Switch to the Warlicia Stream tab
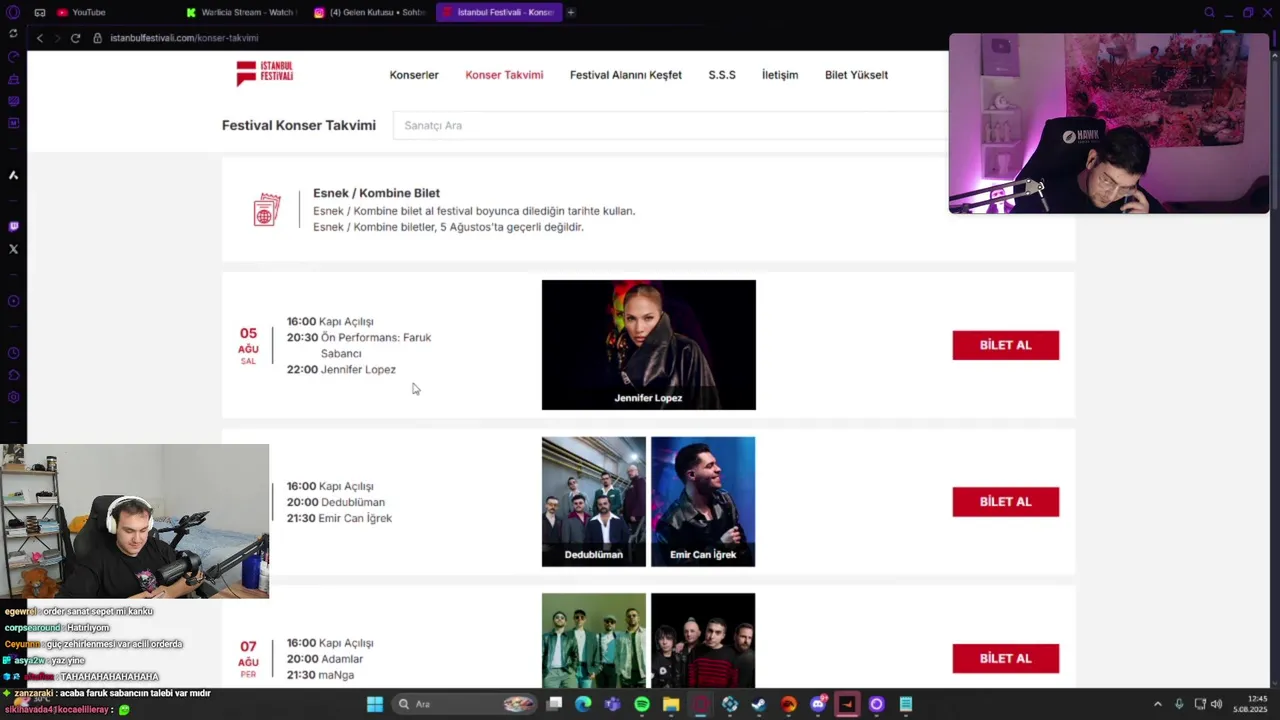Viewport: 1280px width, 720px height. coord(240,12)
